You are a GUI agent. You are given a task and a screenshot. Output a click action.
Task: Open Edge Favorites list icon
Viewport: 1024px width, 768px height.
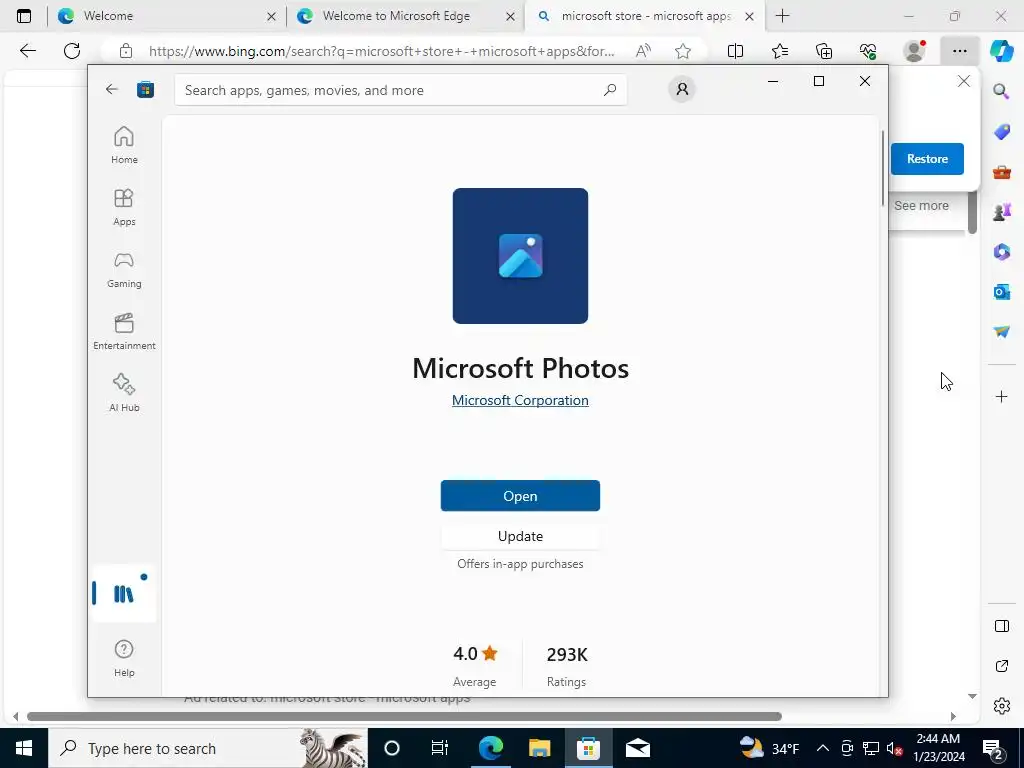[780, 51]
